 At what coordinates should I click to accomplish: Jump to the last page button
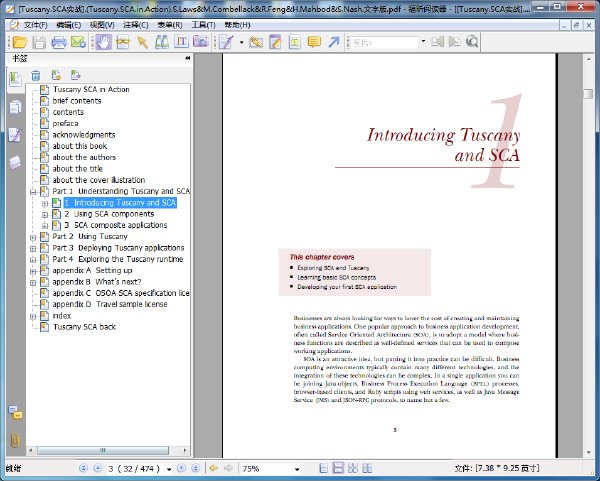click(196, 468)
